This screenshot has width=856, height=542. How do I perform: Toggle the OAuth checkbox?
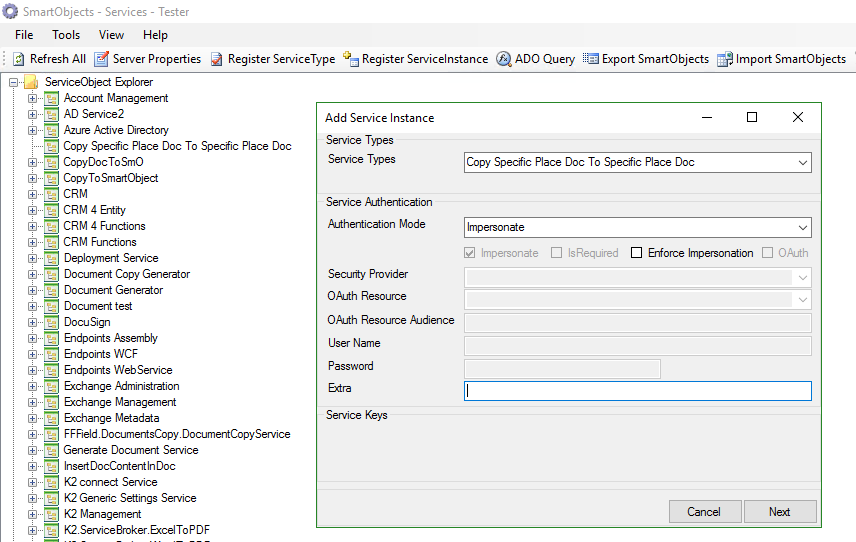point(769,253)
